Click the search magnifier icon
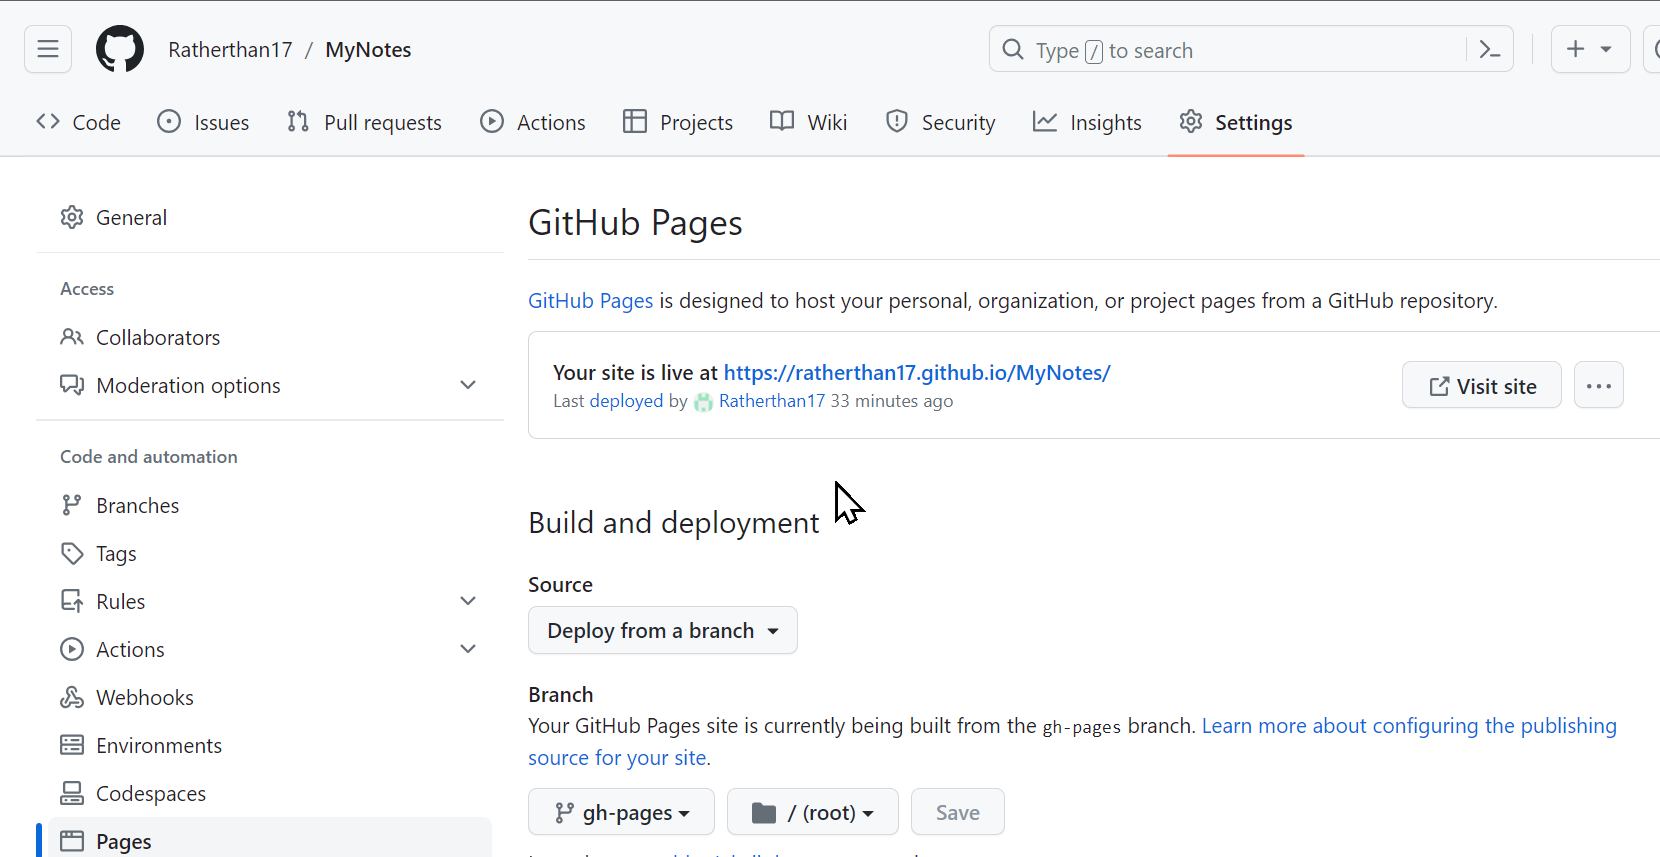Image resolution: width=1660 pixels, height=857 pixels. point(1013,49)
